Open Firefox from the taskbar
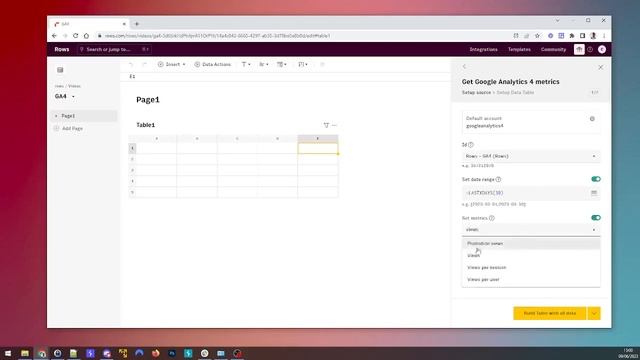 click(x=156, y=353)
